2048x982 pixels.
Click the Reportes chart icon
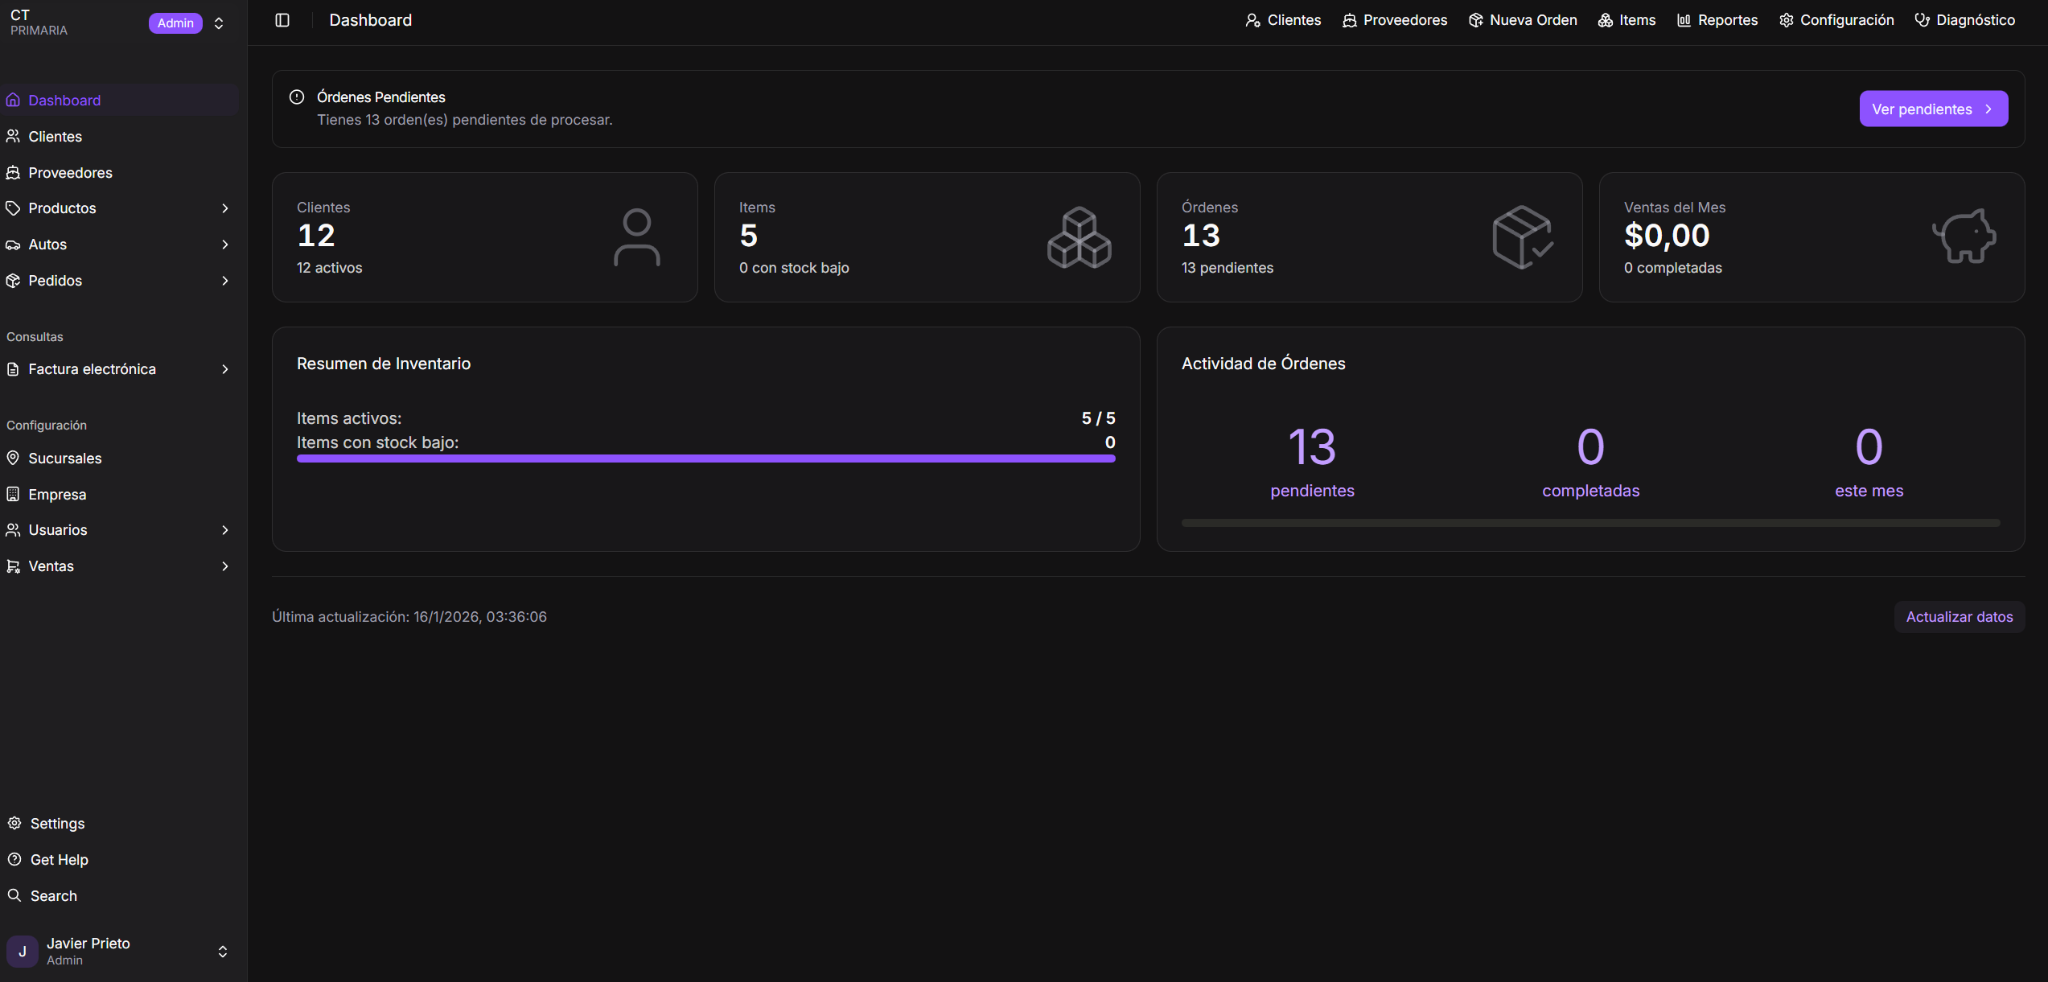tap(1683, 20)
